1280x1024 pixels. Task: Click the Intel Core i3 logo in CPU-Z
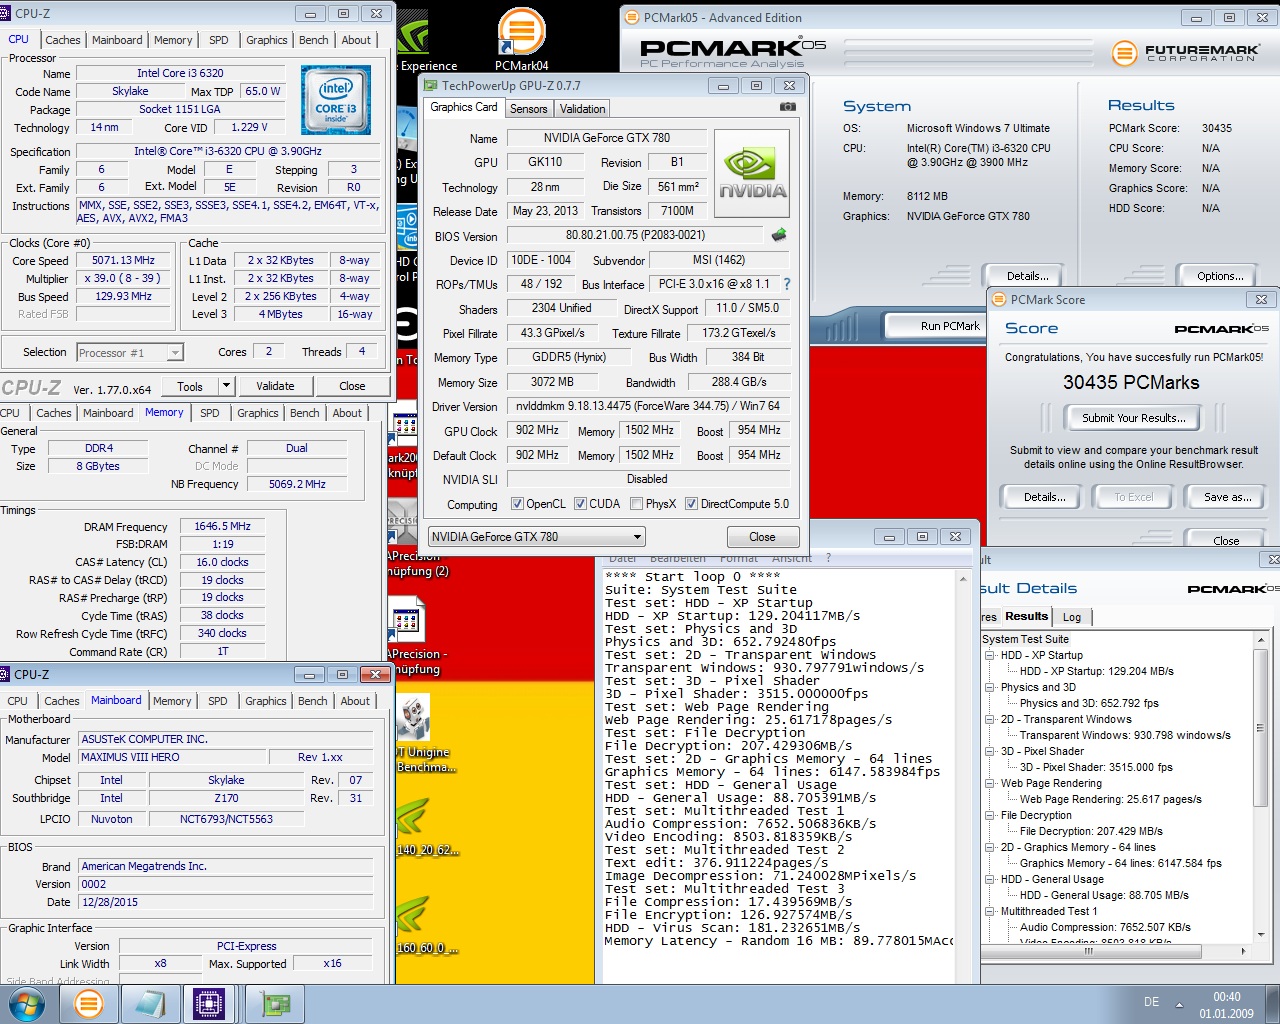(337, 100)
